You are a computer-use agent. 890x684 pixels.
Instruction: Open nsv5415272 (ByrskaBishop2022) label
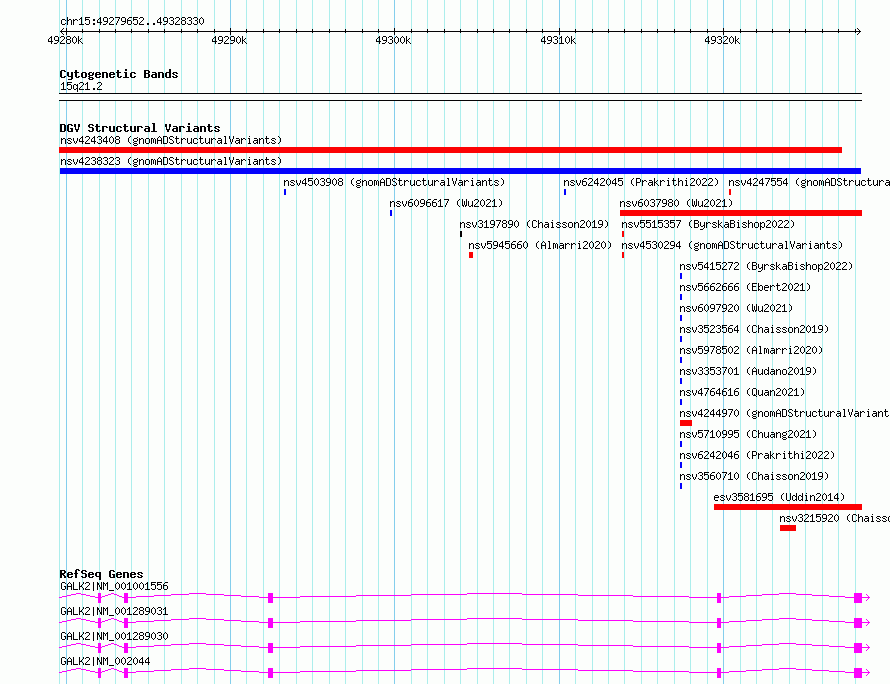tap(766, 266)
